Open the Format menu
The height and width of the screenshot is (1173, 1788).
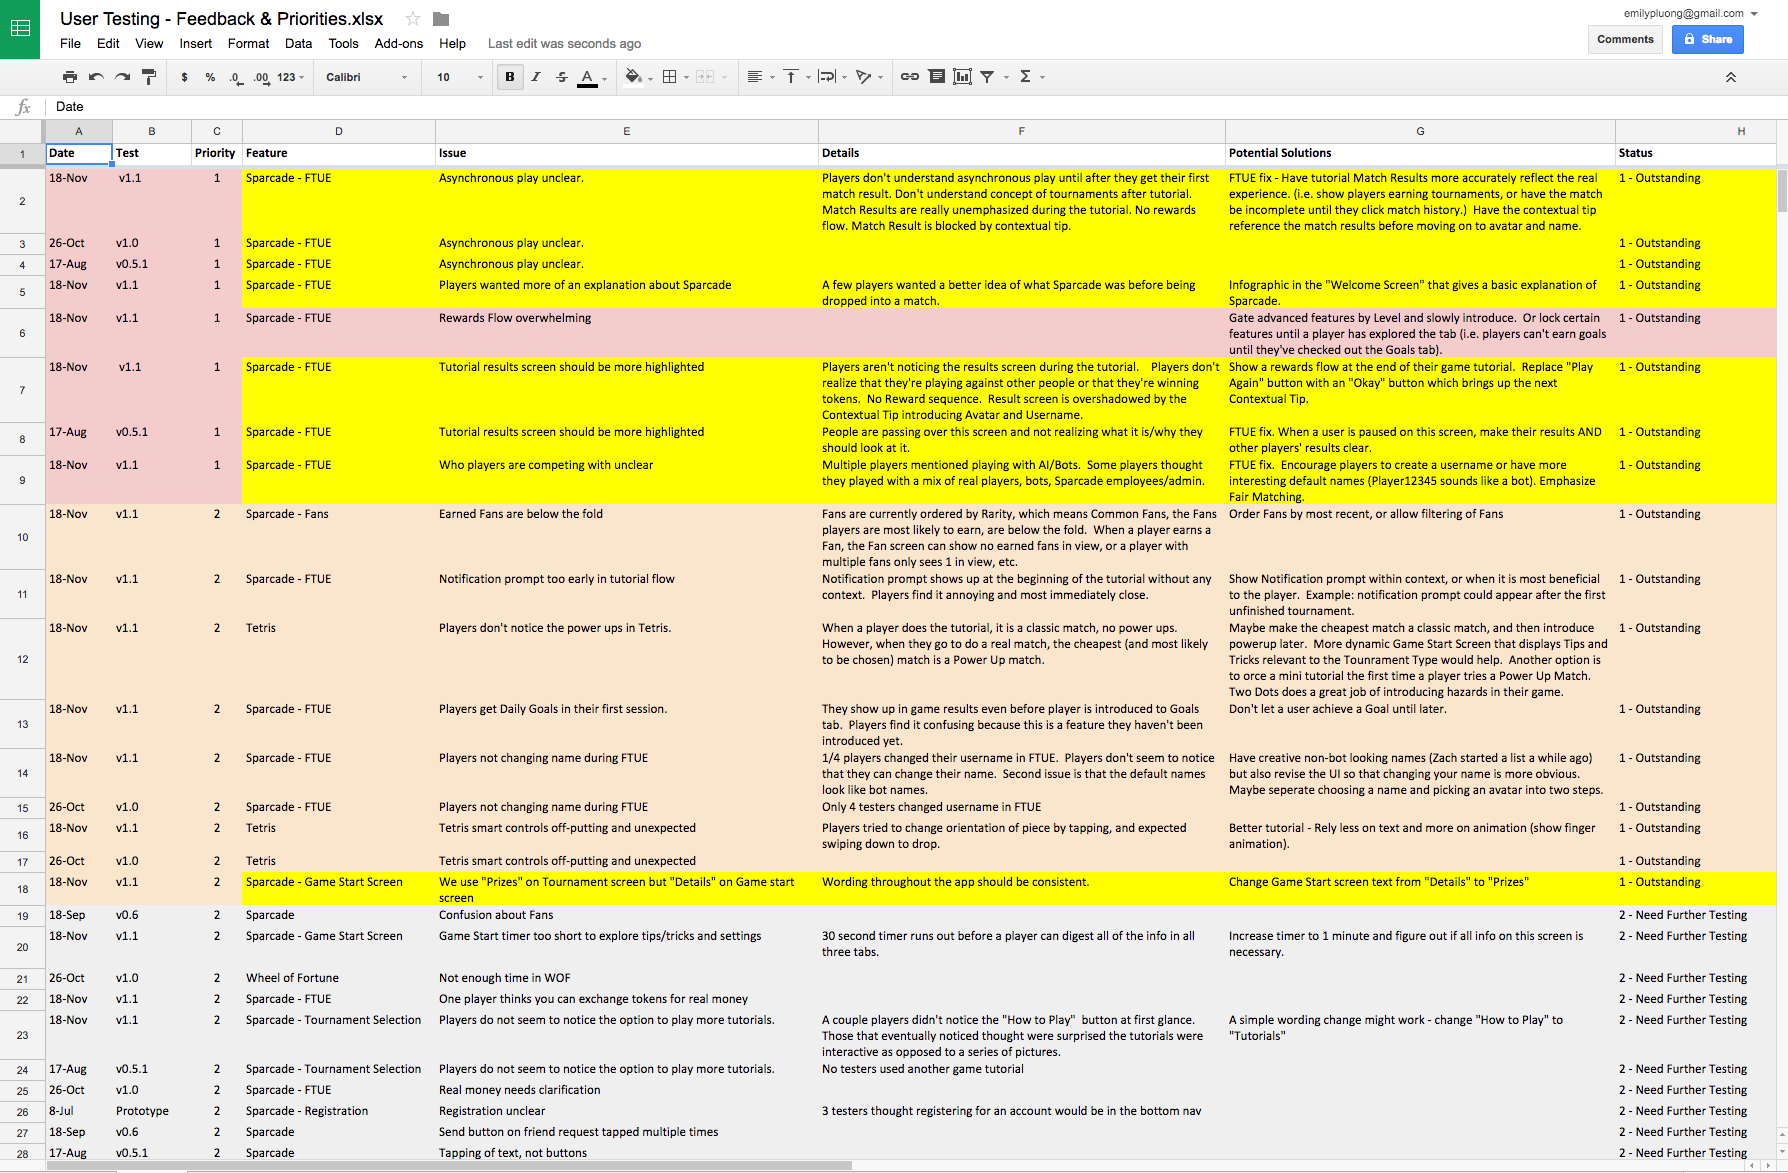(x=249, y=43)
